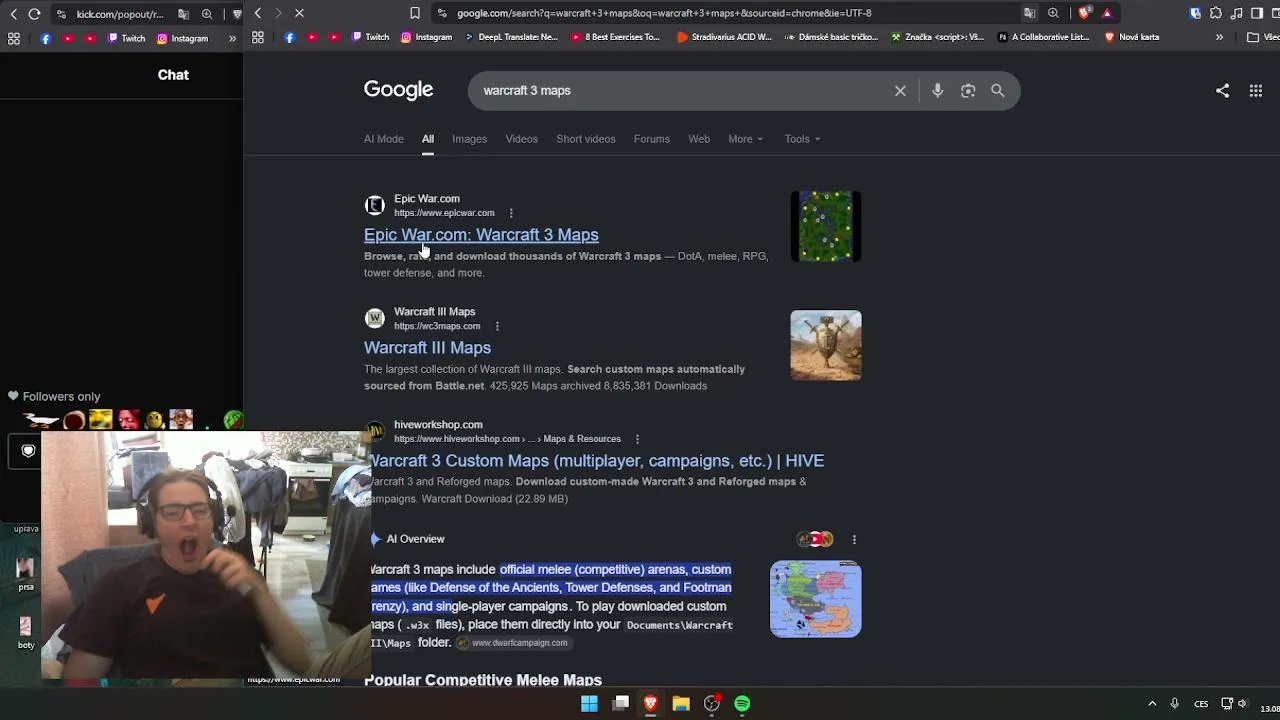Open more options for Epic War result
This screenshot has width=1280, height=720.
tap(511, 213)
